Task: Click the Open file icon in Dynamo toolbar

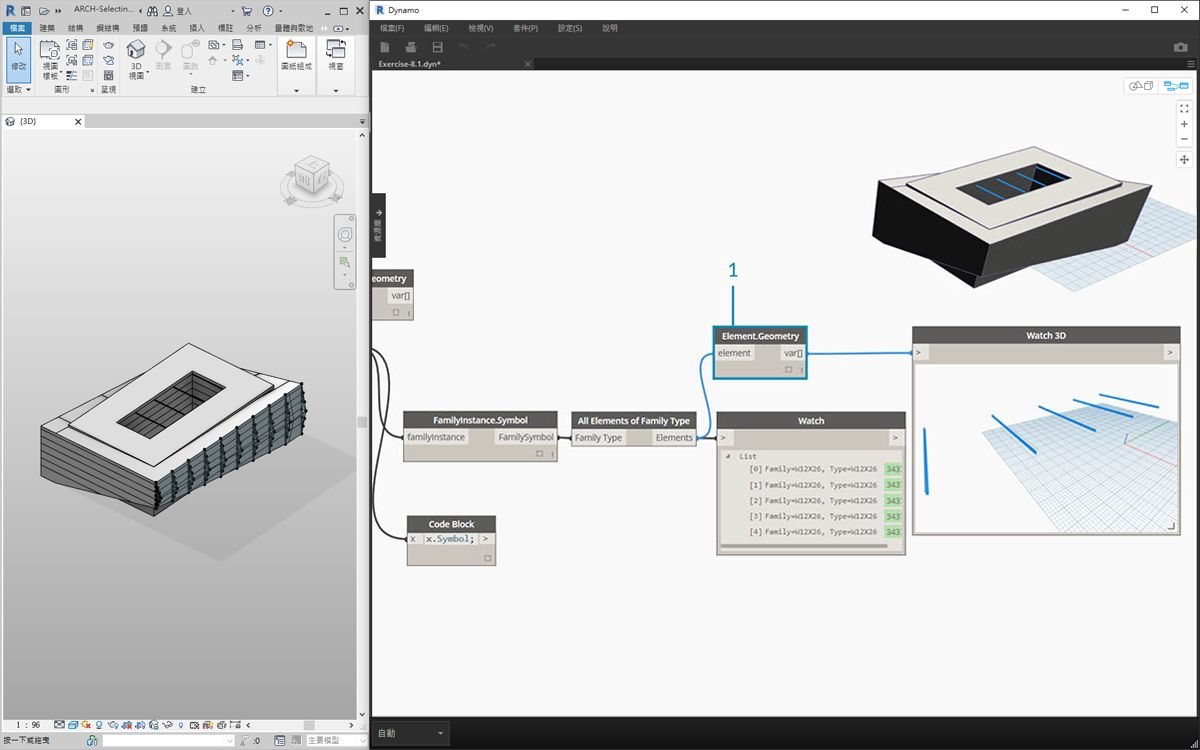Action: [410, 47]
